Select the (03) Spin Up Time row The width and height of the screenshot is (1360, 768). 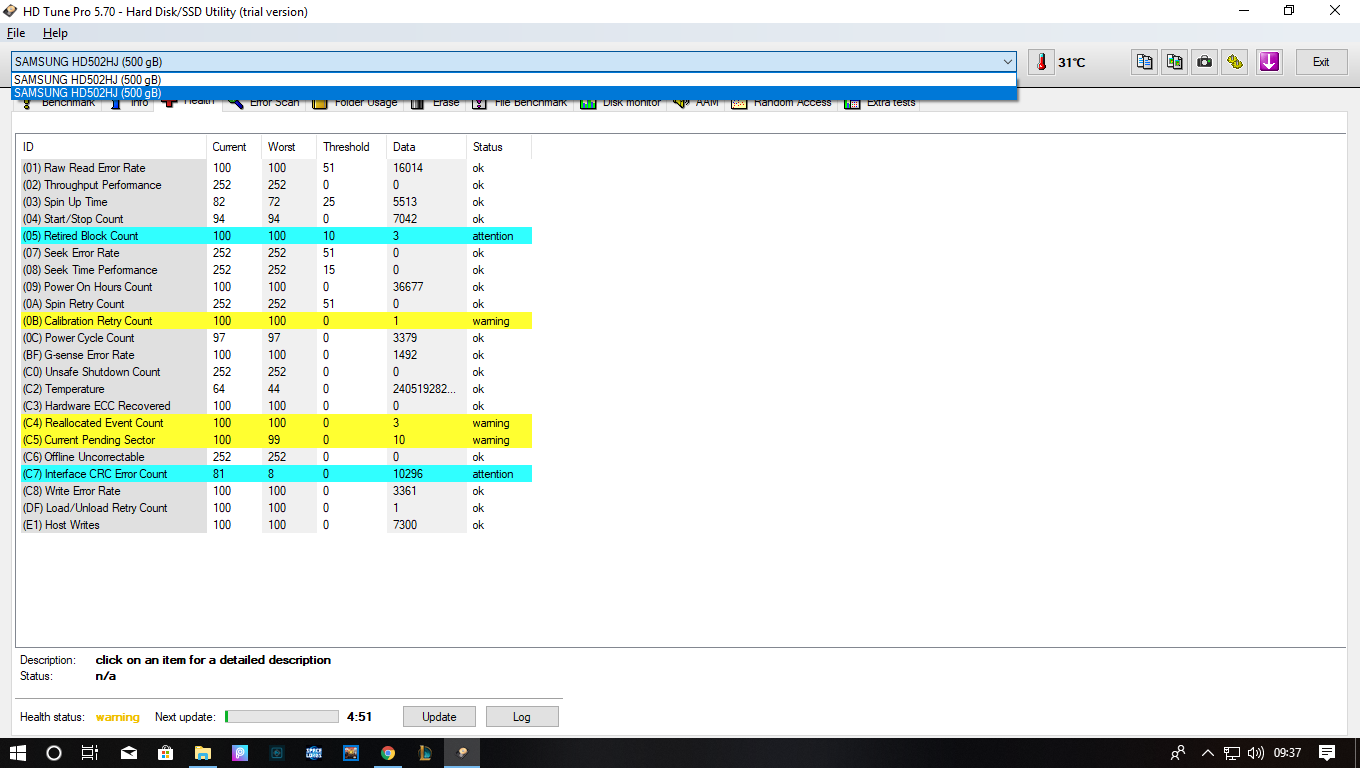pyautogui.click(x=276, y=202)
